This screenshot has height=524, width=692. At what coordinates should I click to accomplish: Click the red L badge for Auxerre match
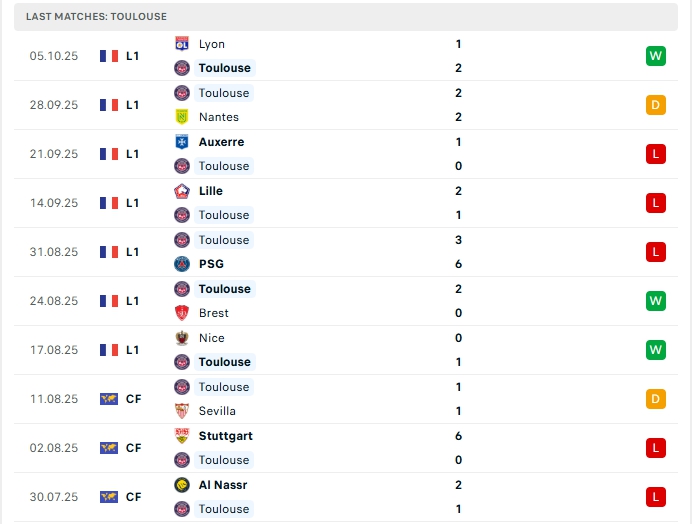[x=656, y=154]
